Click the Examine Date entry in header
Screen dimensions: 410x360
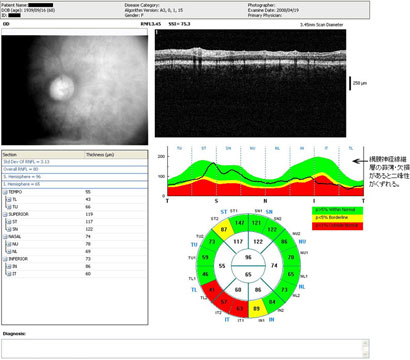(x=273, y=10)
